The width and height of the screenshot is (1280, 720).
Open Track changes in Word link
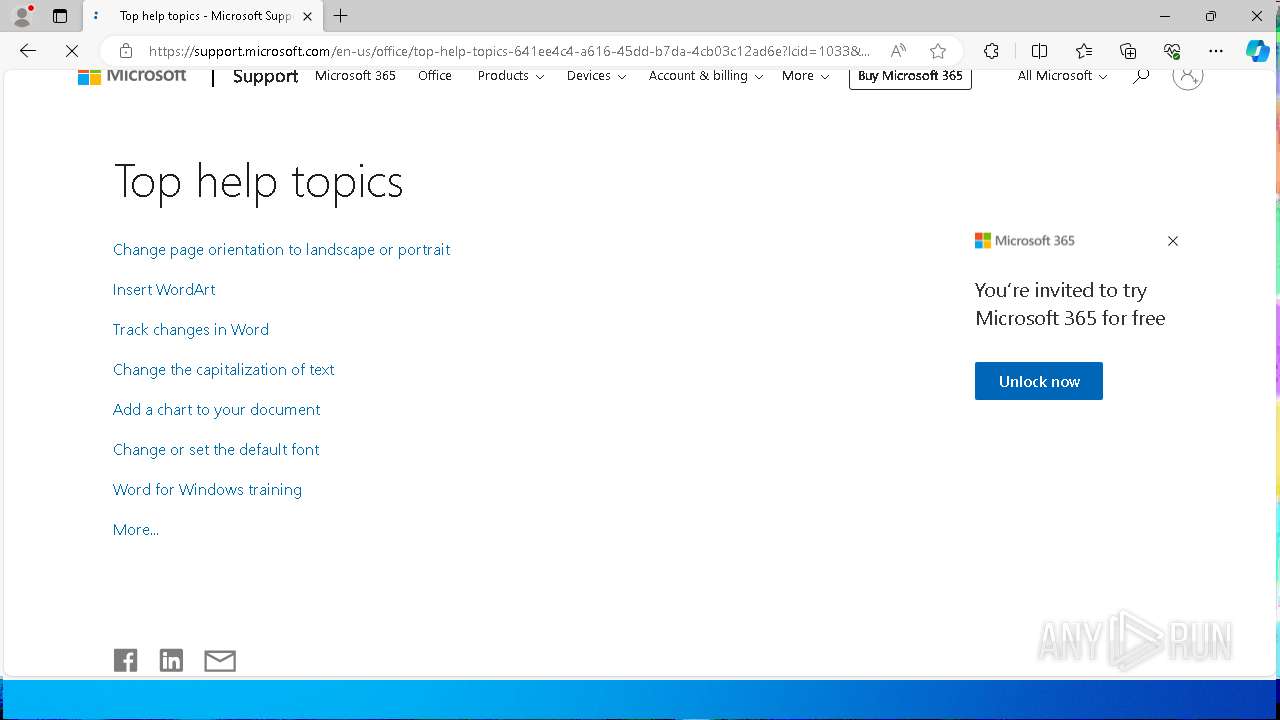(191, 330)
